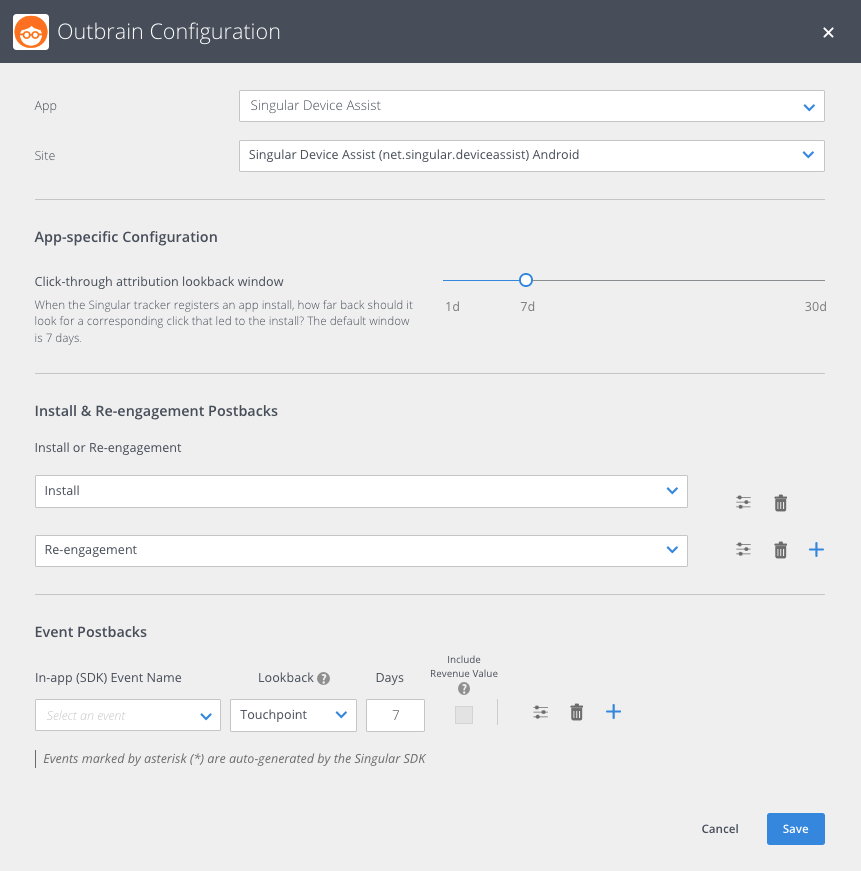
Task: Close the Outbrain Configuration dialog
Action: (x=828, y=33)
